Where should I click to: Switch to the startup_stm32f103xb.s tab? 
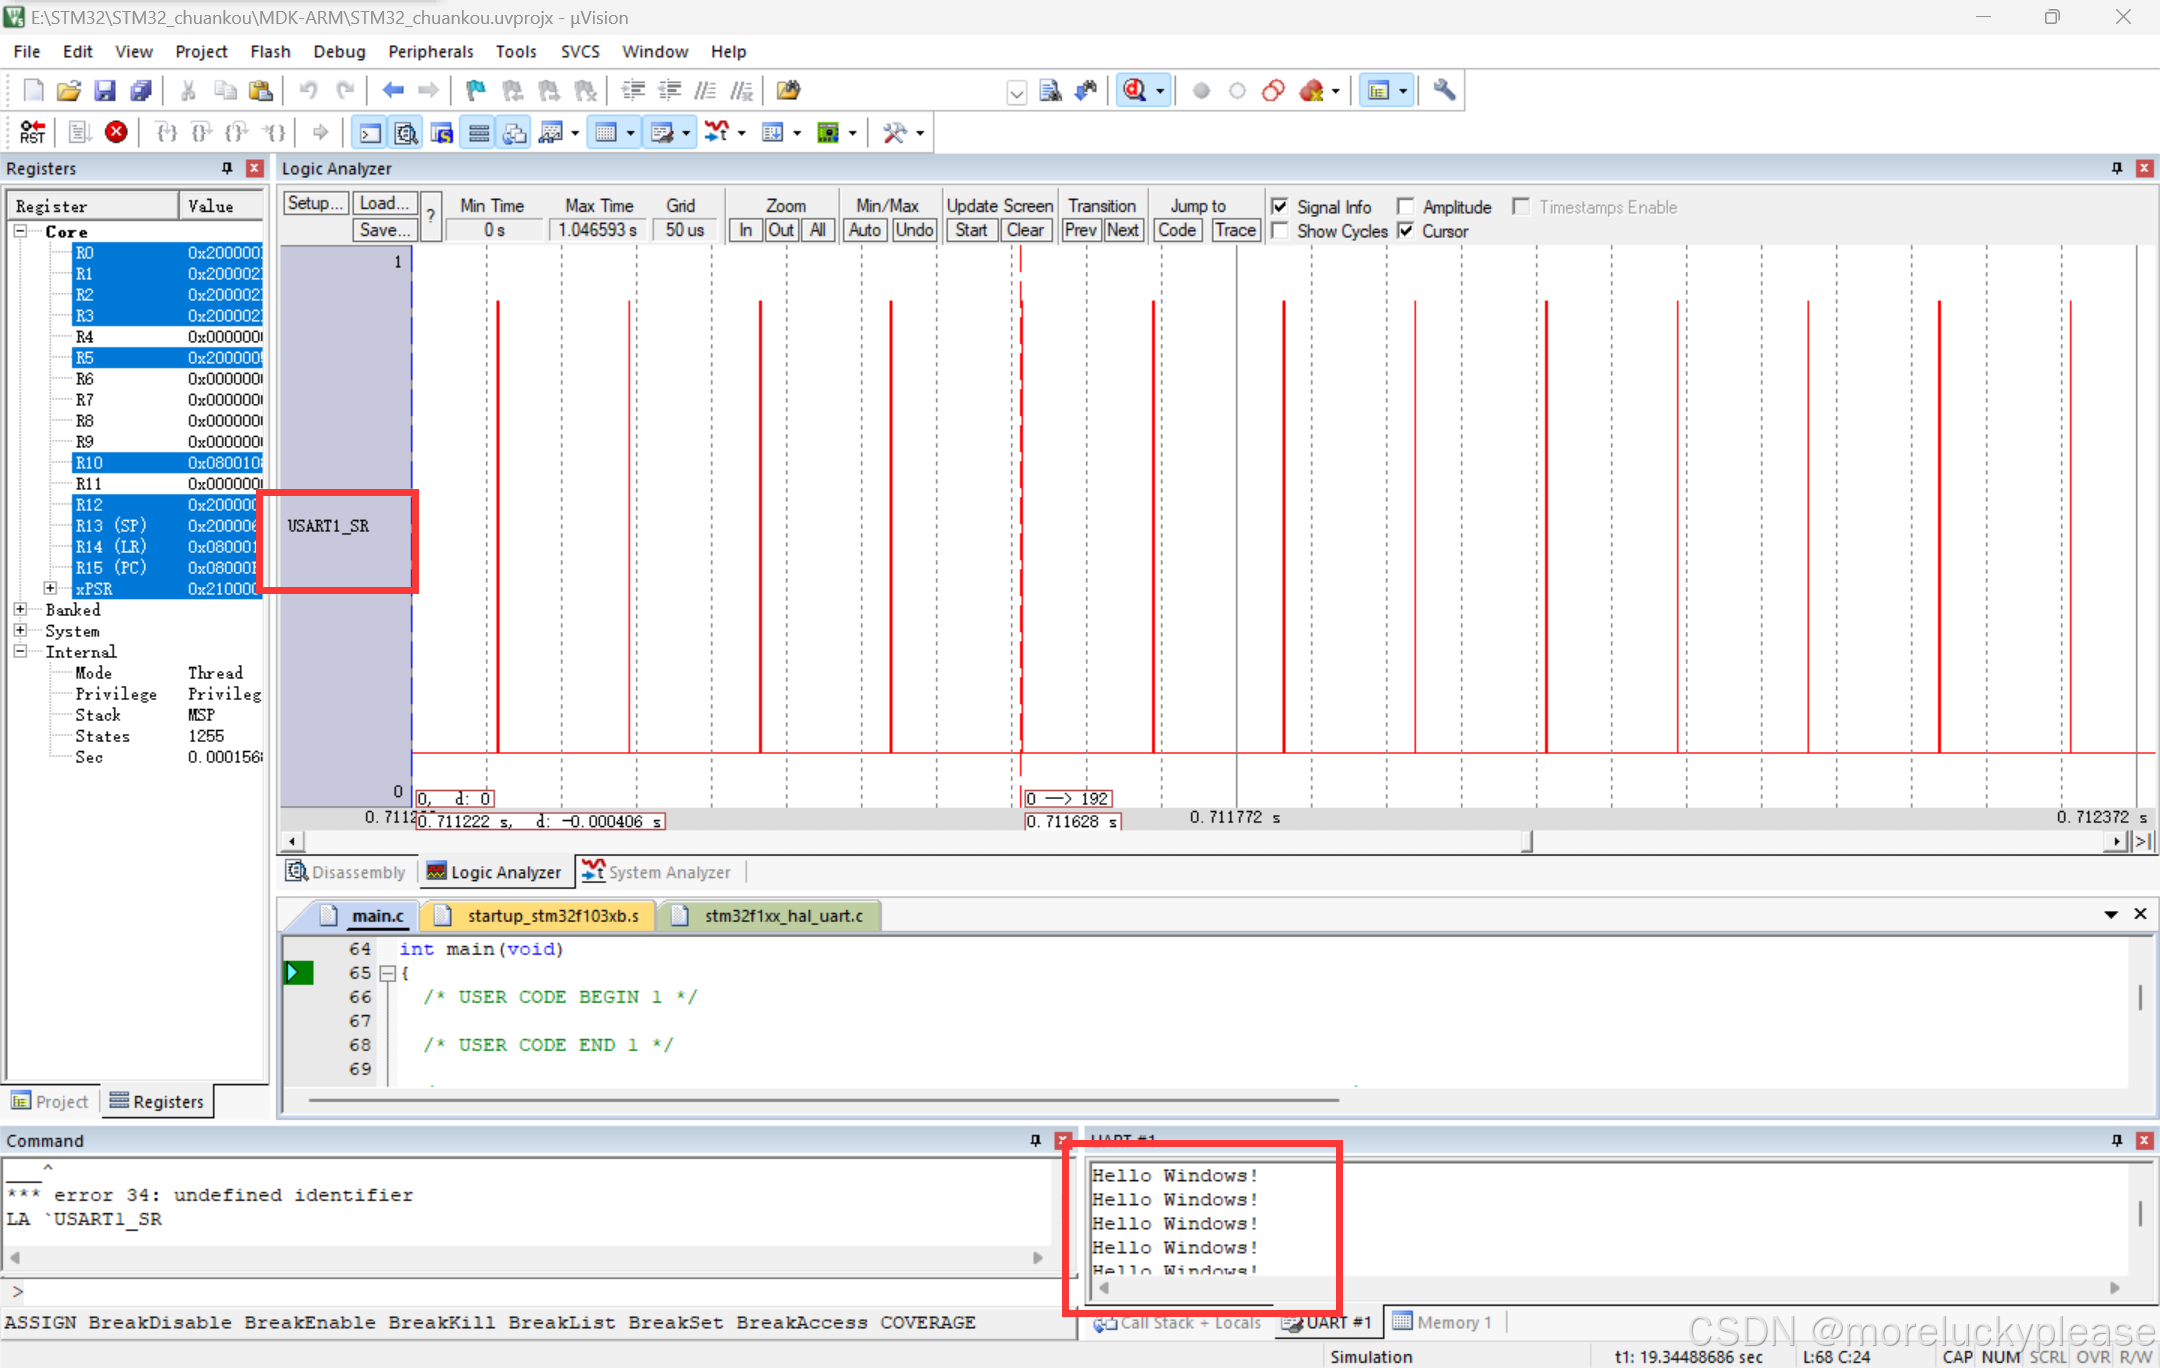point(552,915)
